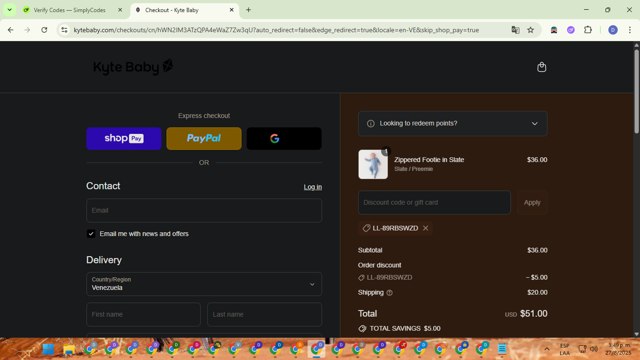Reload the checkout page

44,30
